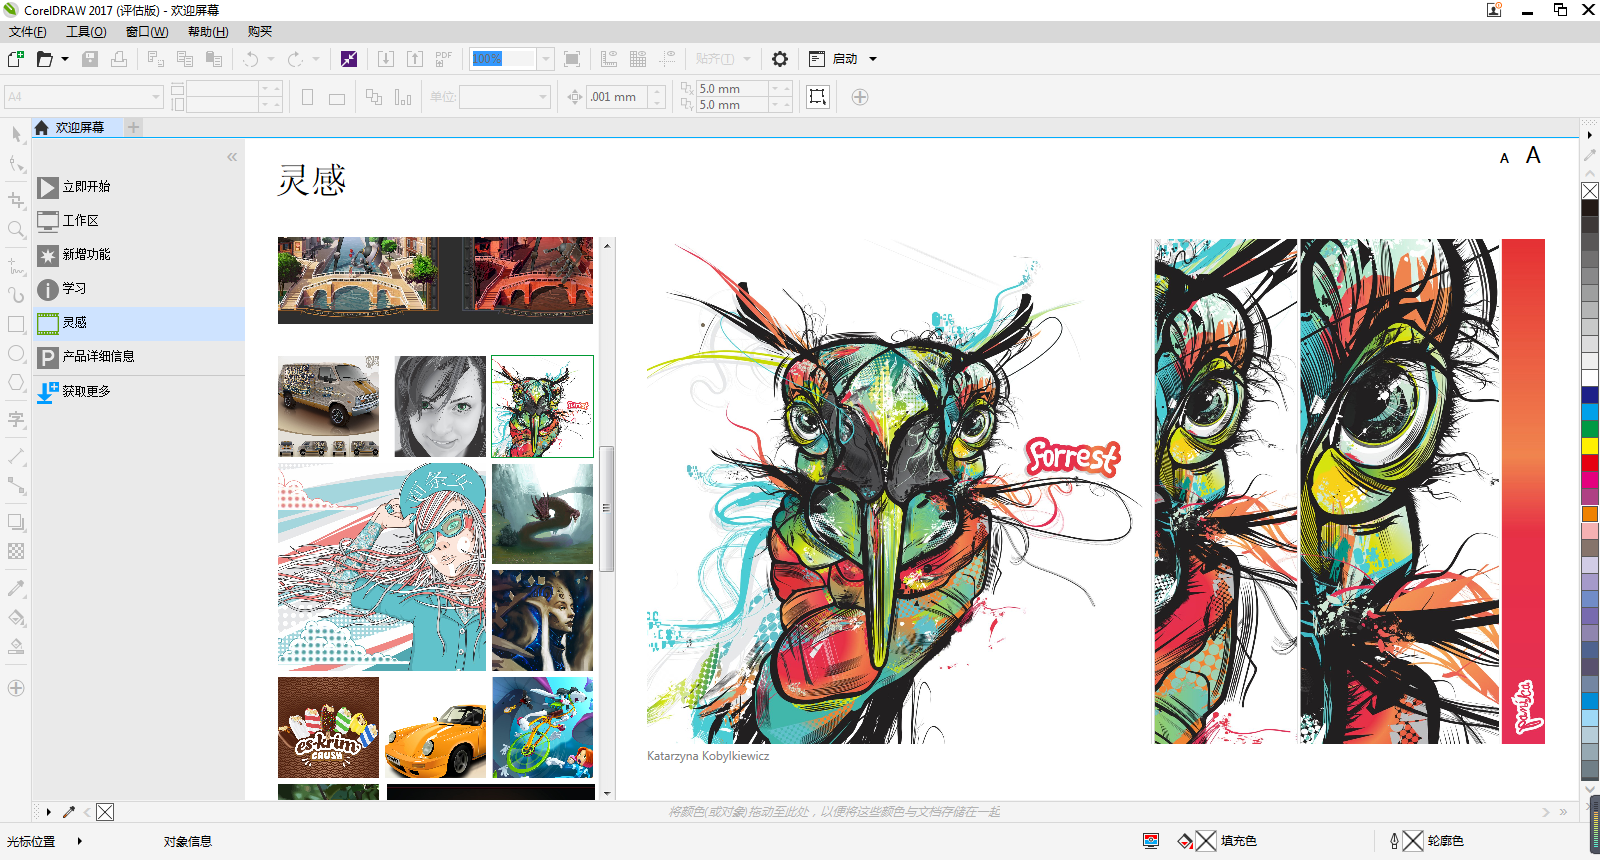Screen dimensions: 1600x860
Task: Open the 产品详细信息 section
Action: (x=140, y=357)
